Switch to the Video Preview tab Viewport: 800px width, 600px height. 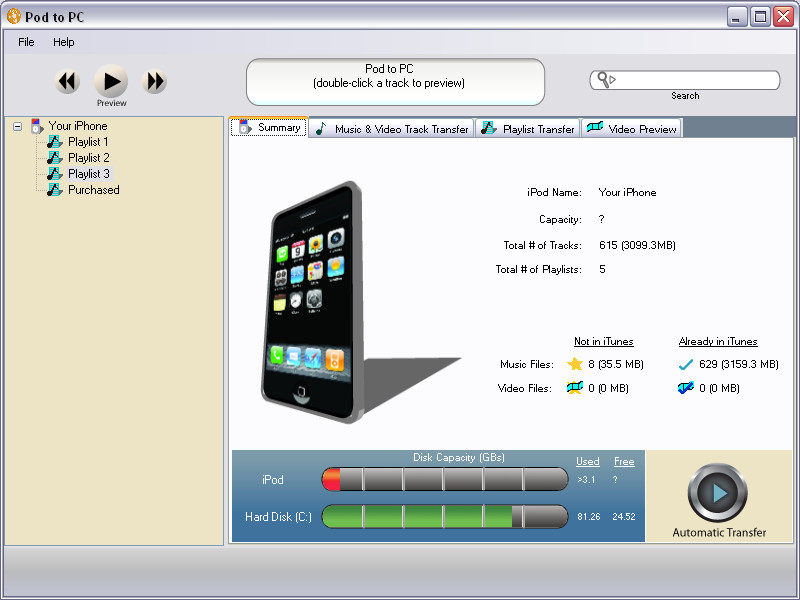pyautogui.click(x=632, y=129)
